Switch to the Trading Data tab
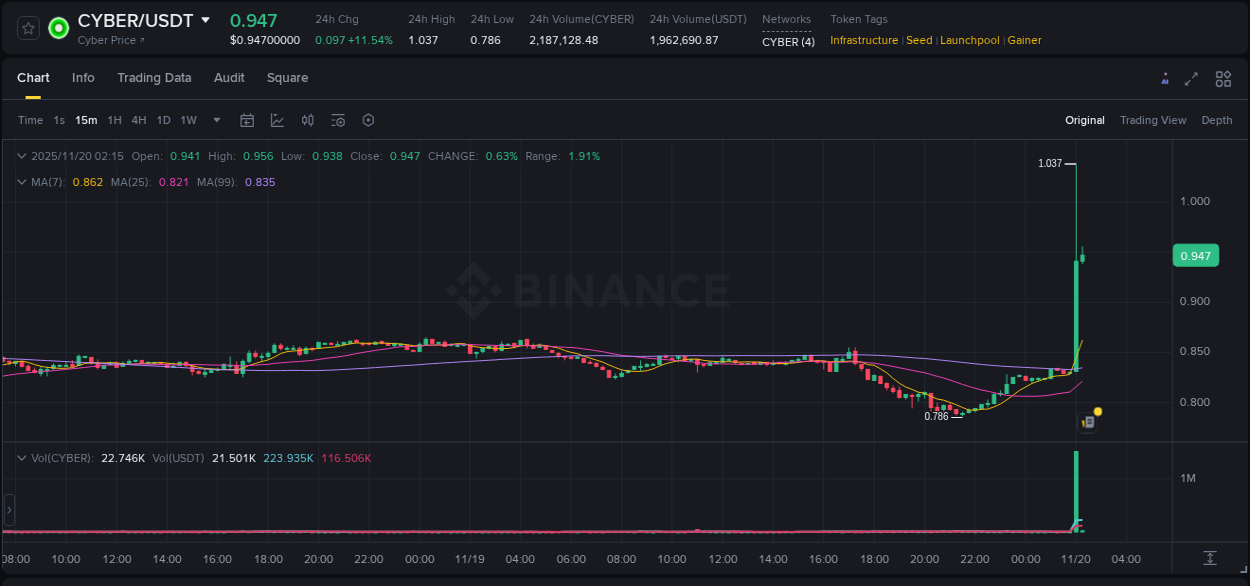 click(154, 78)
